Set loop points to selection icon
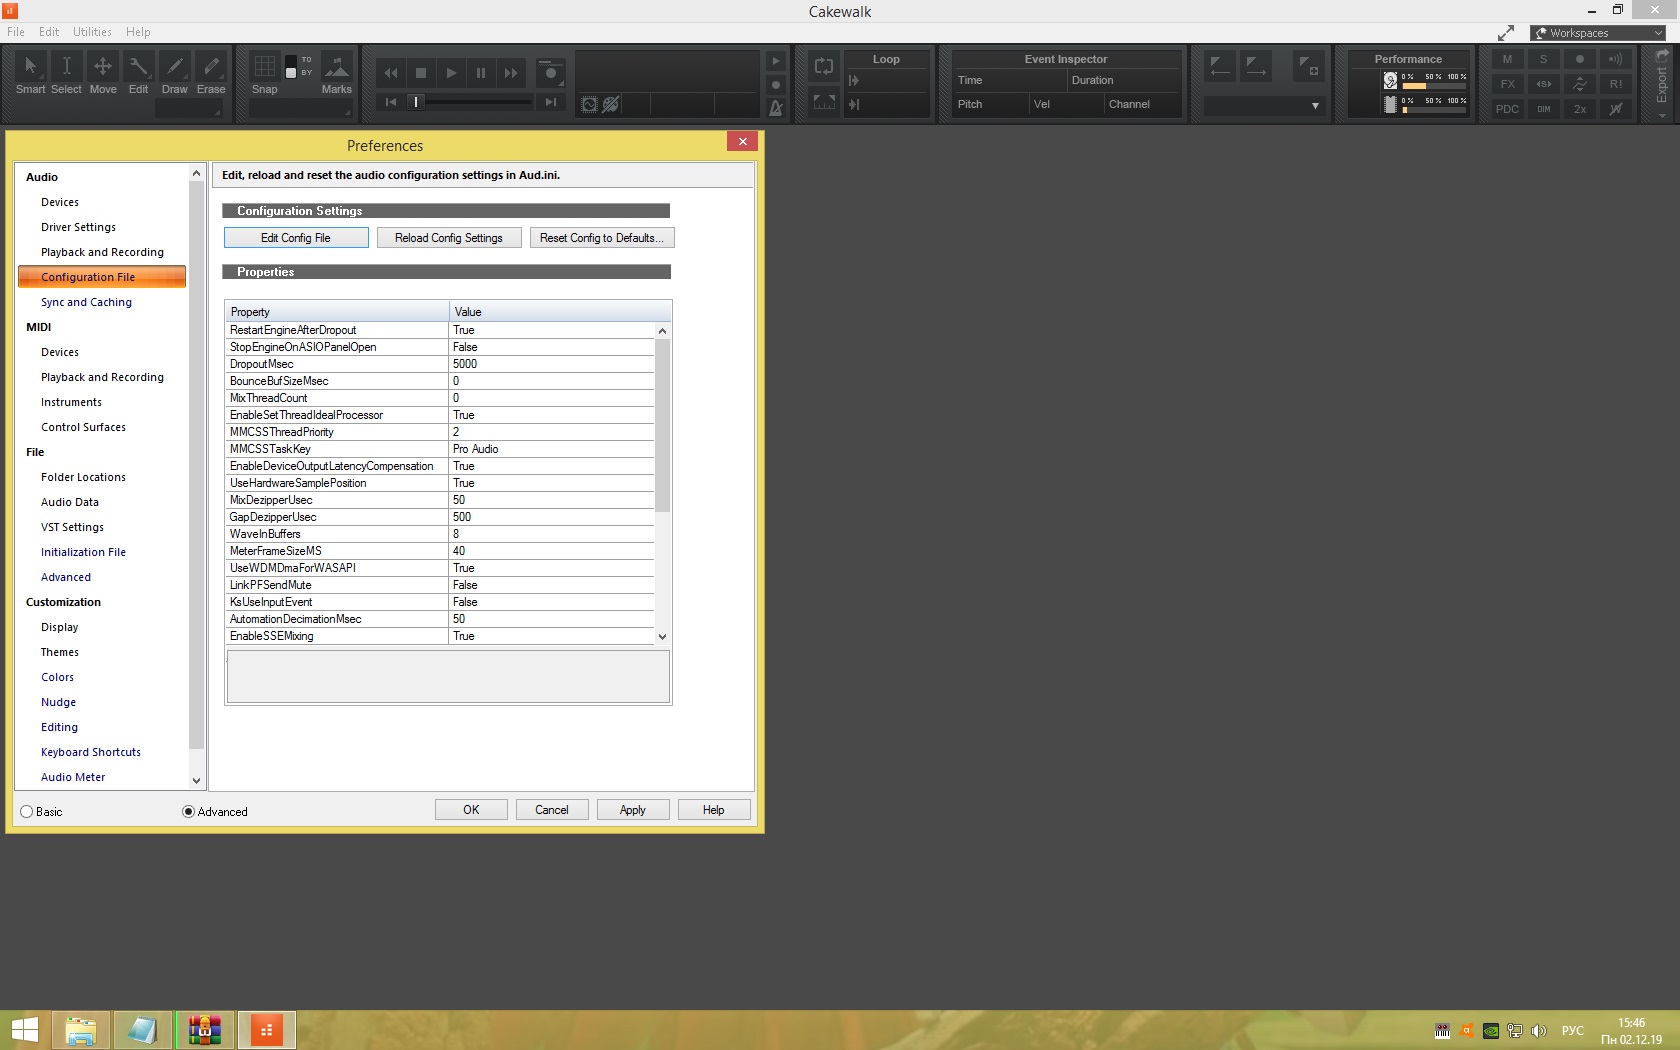The height and width of the screenshot is (1050, 1680). [824, 102]
